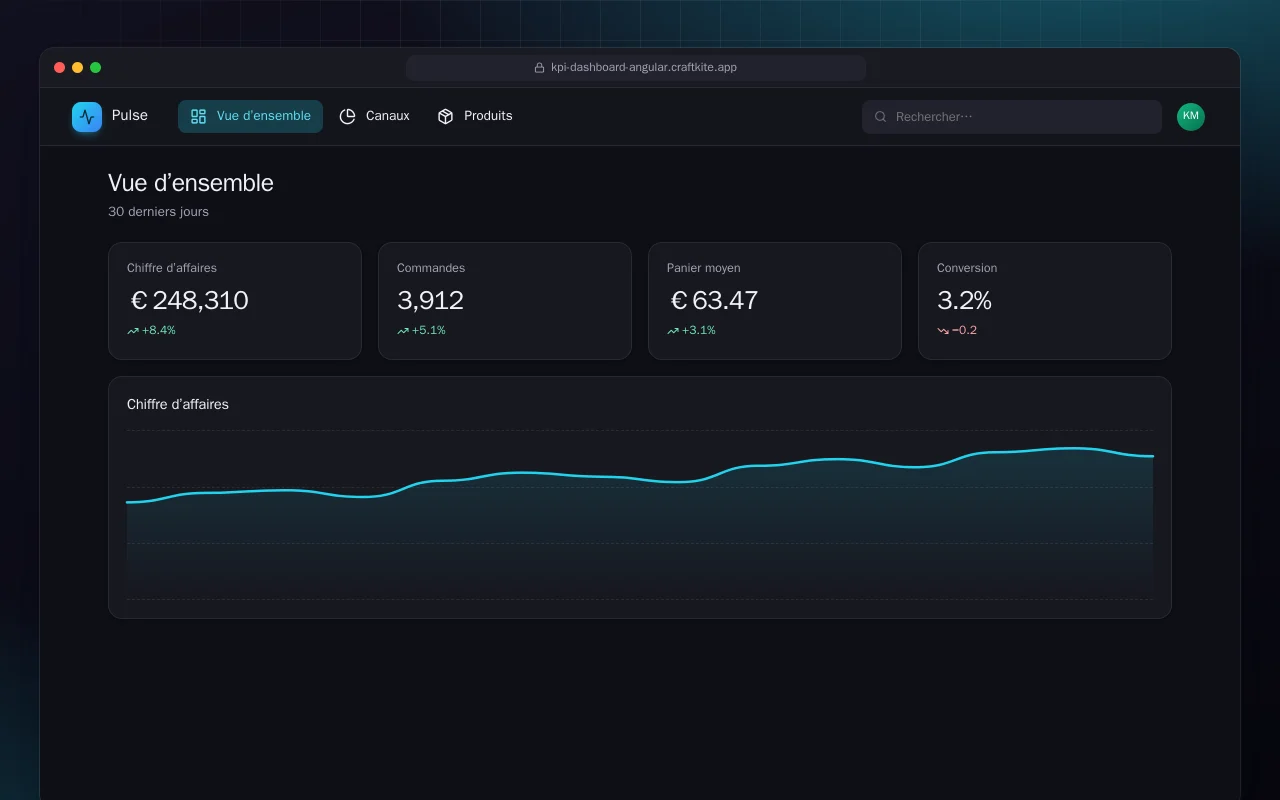Click the Canaux pie chart icon
The height and width of the screenshot is (800, 1280).
[347, 116]
